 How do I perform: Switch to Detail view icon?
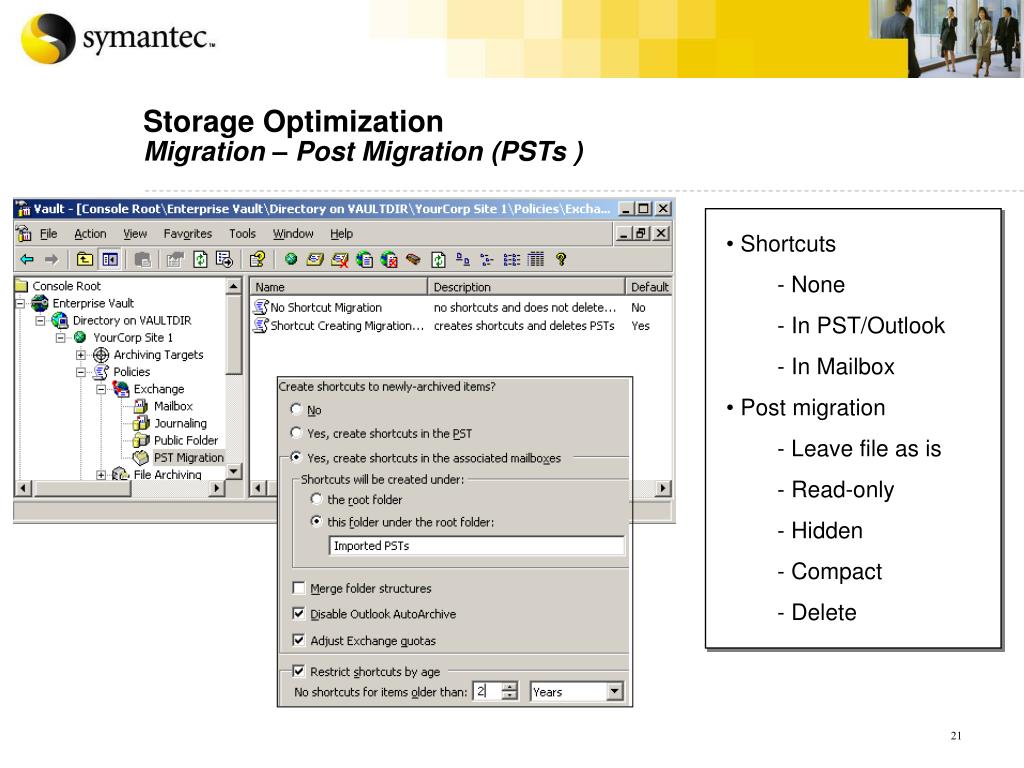coord(536,259)
